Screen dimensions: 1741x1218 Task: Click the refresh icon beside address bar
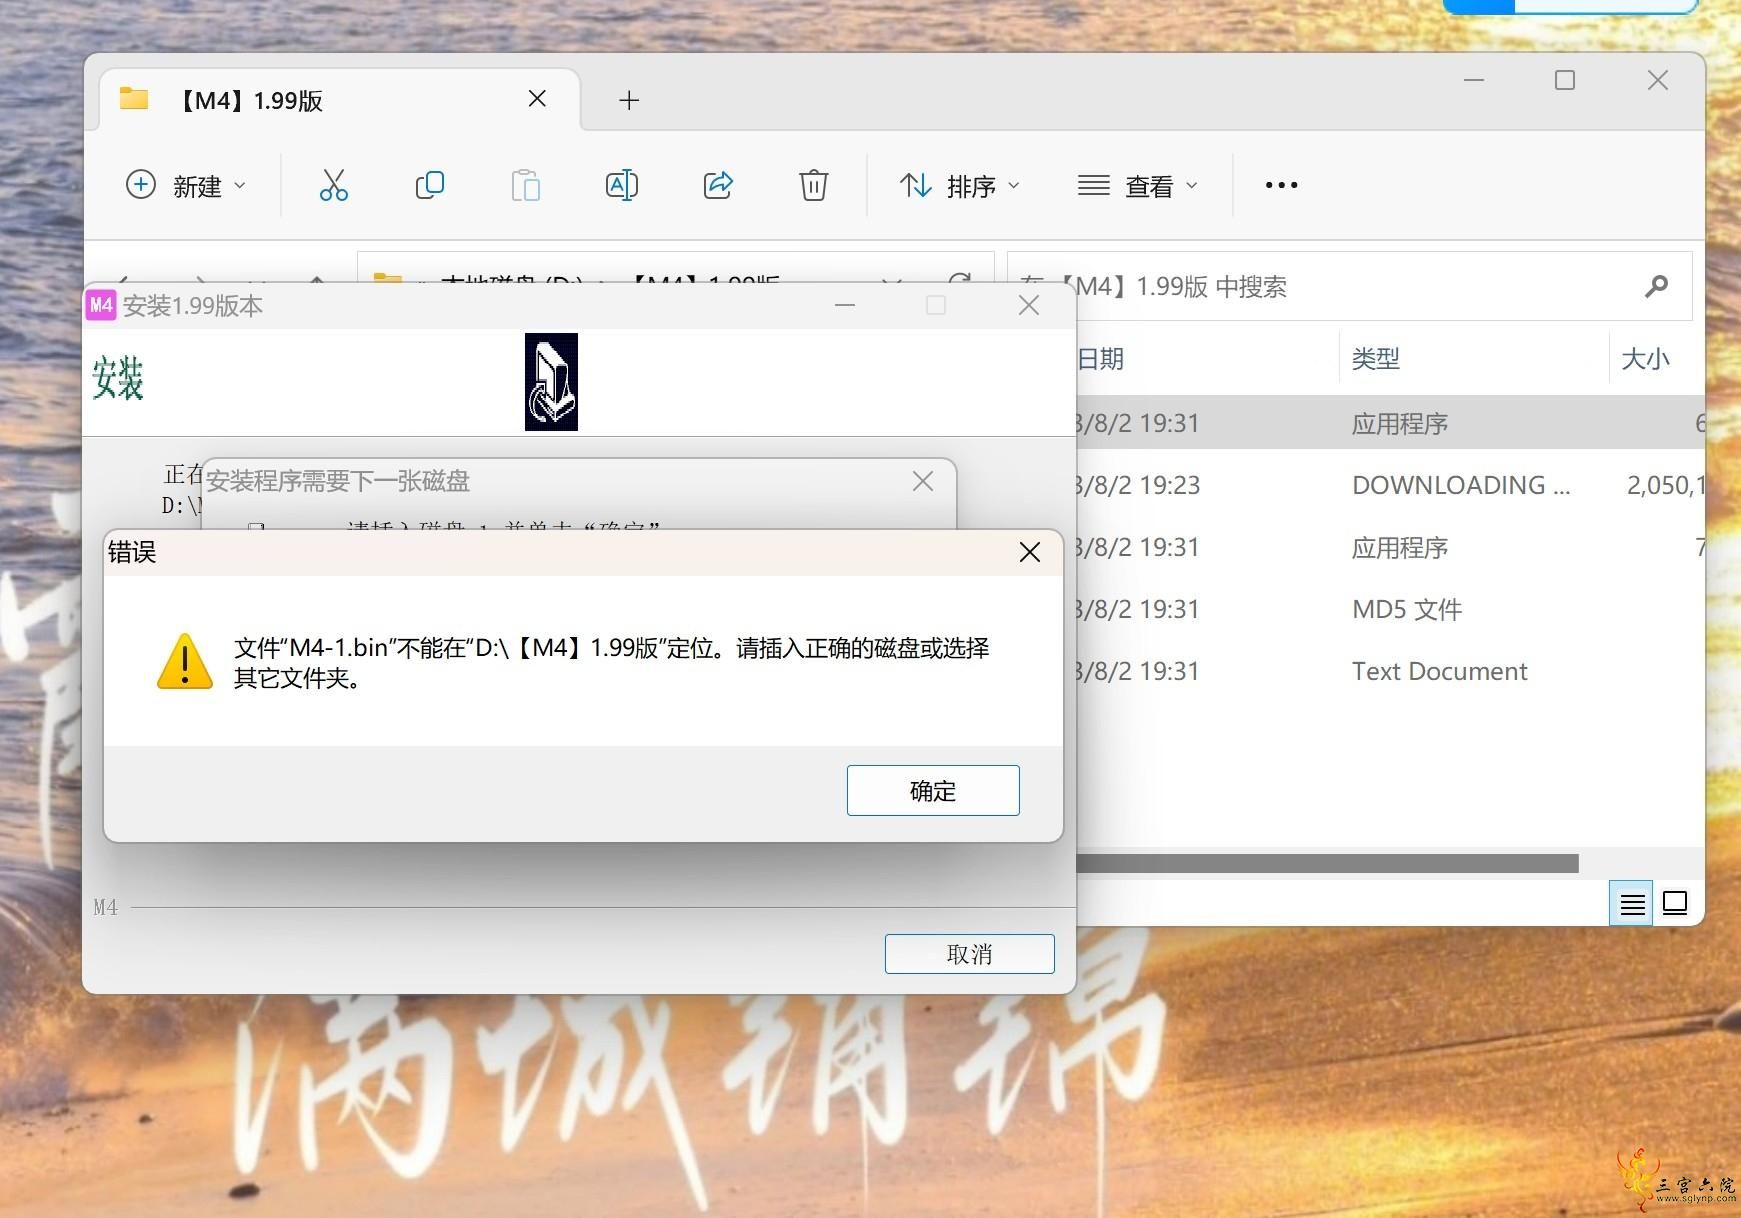(x=959, y=282)
